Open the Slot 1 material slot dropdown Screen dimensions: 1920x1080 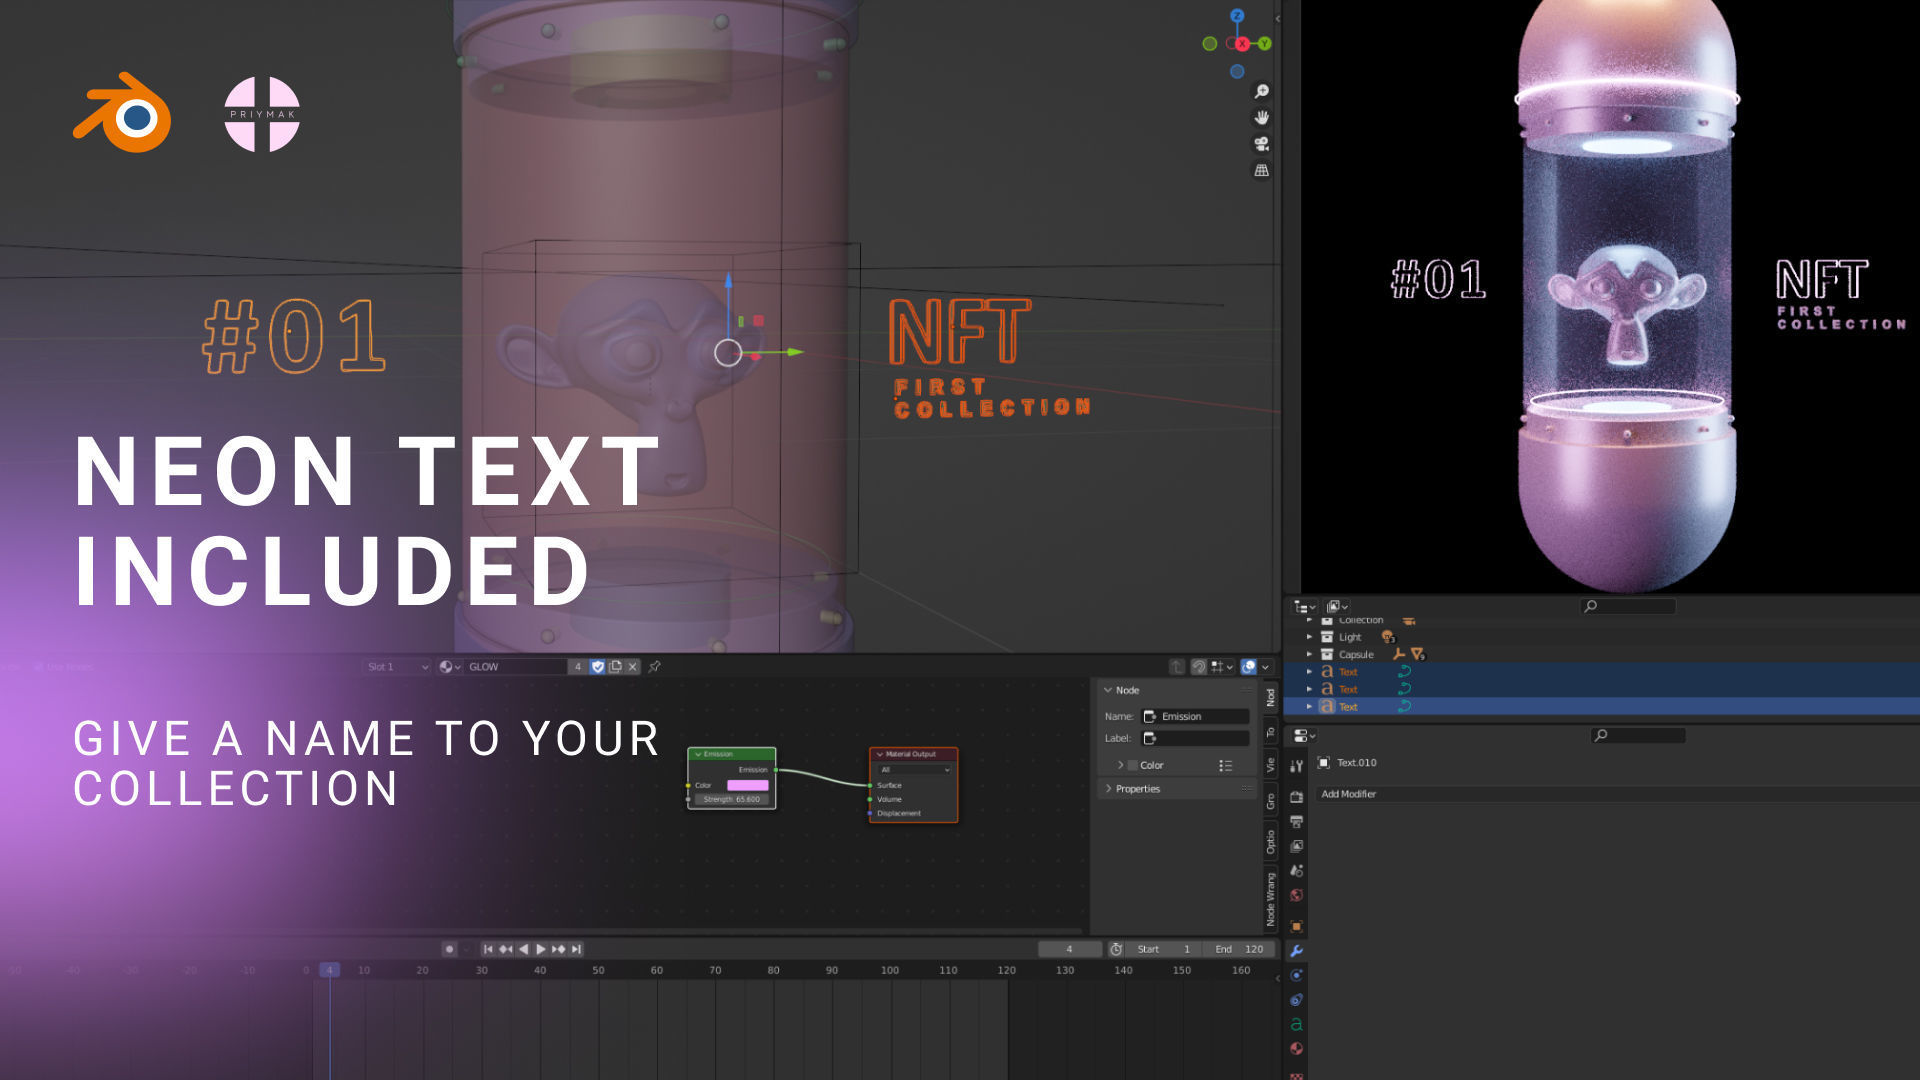397,667
